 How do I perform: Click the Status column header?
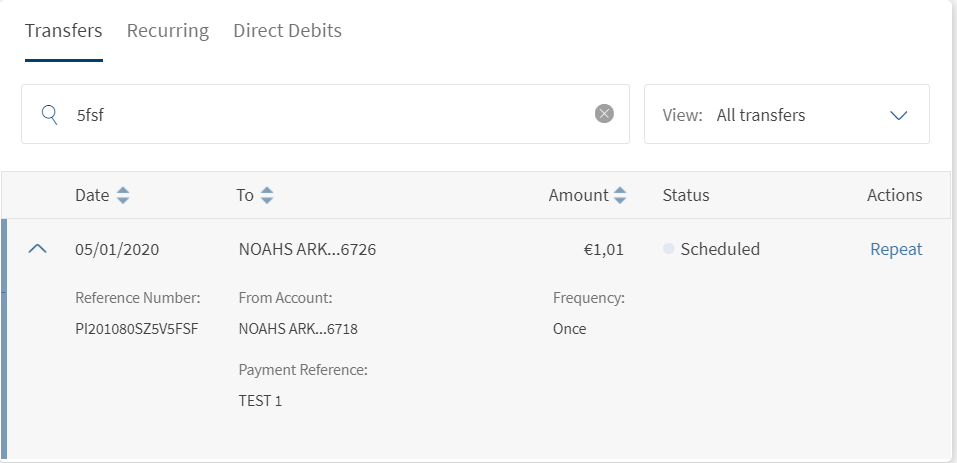[686, 196]
